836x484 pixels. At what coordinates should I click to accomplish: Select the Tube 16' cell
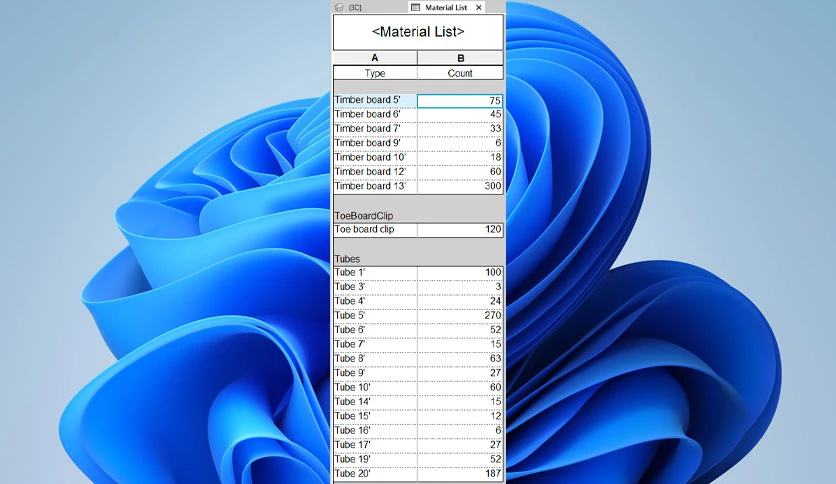[375, 431]
